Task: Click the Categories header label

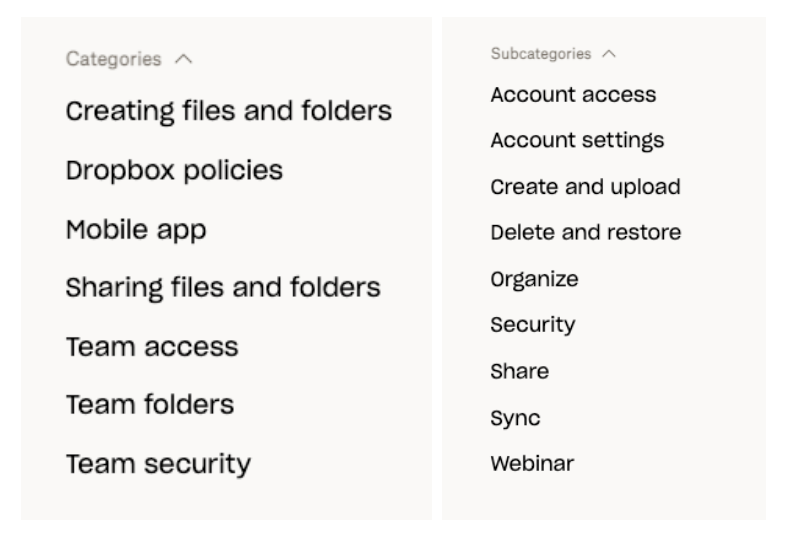Action: pyautogui.click(x=113, y=60)
